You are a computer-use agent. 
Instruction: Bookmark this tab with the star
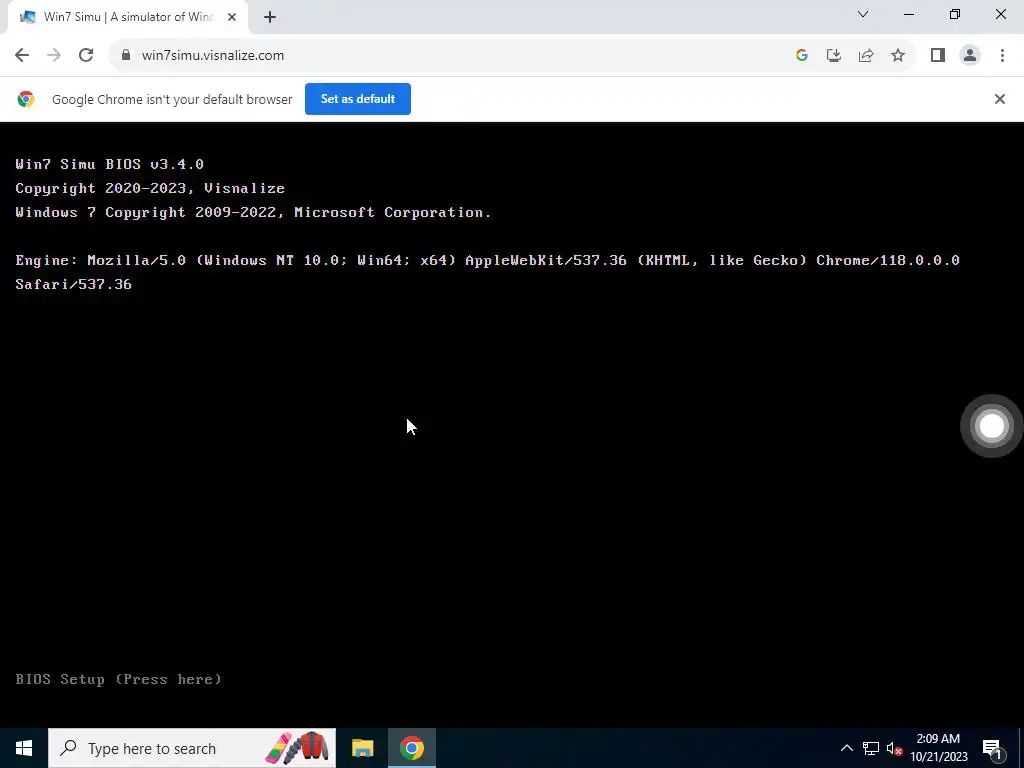click(x=898, y=56)
